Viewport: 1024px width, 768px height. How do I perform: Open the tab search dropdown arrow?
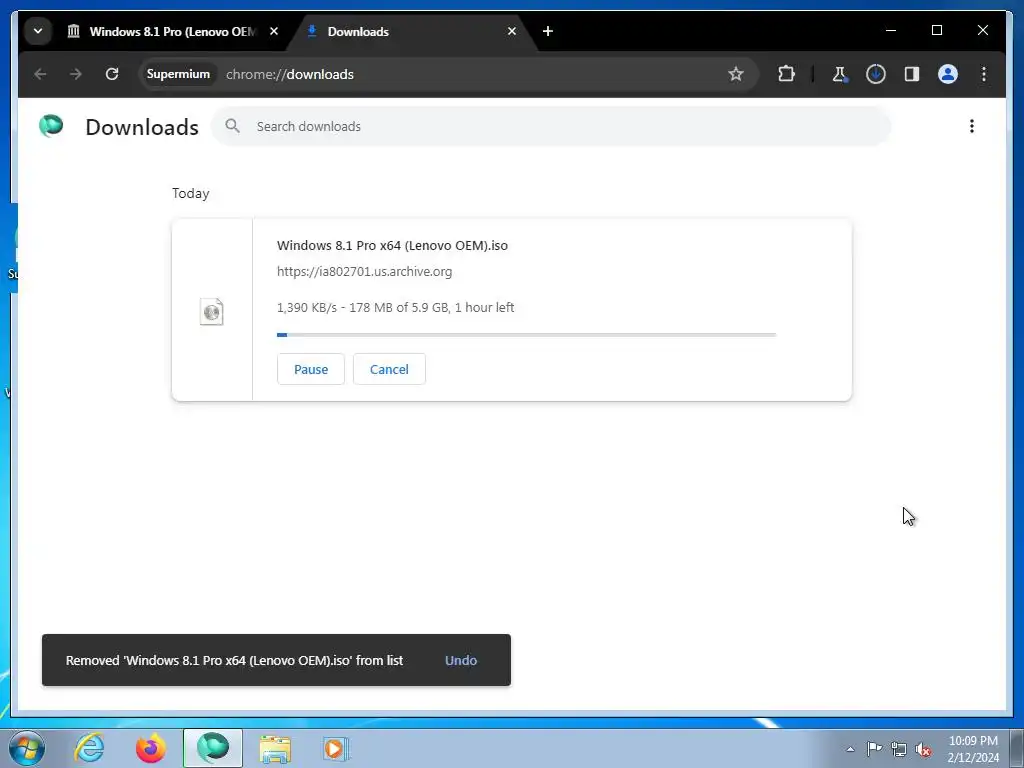(38, 31)
